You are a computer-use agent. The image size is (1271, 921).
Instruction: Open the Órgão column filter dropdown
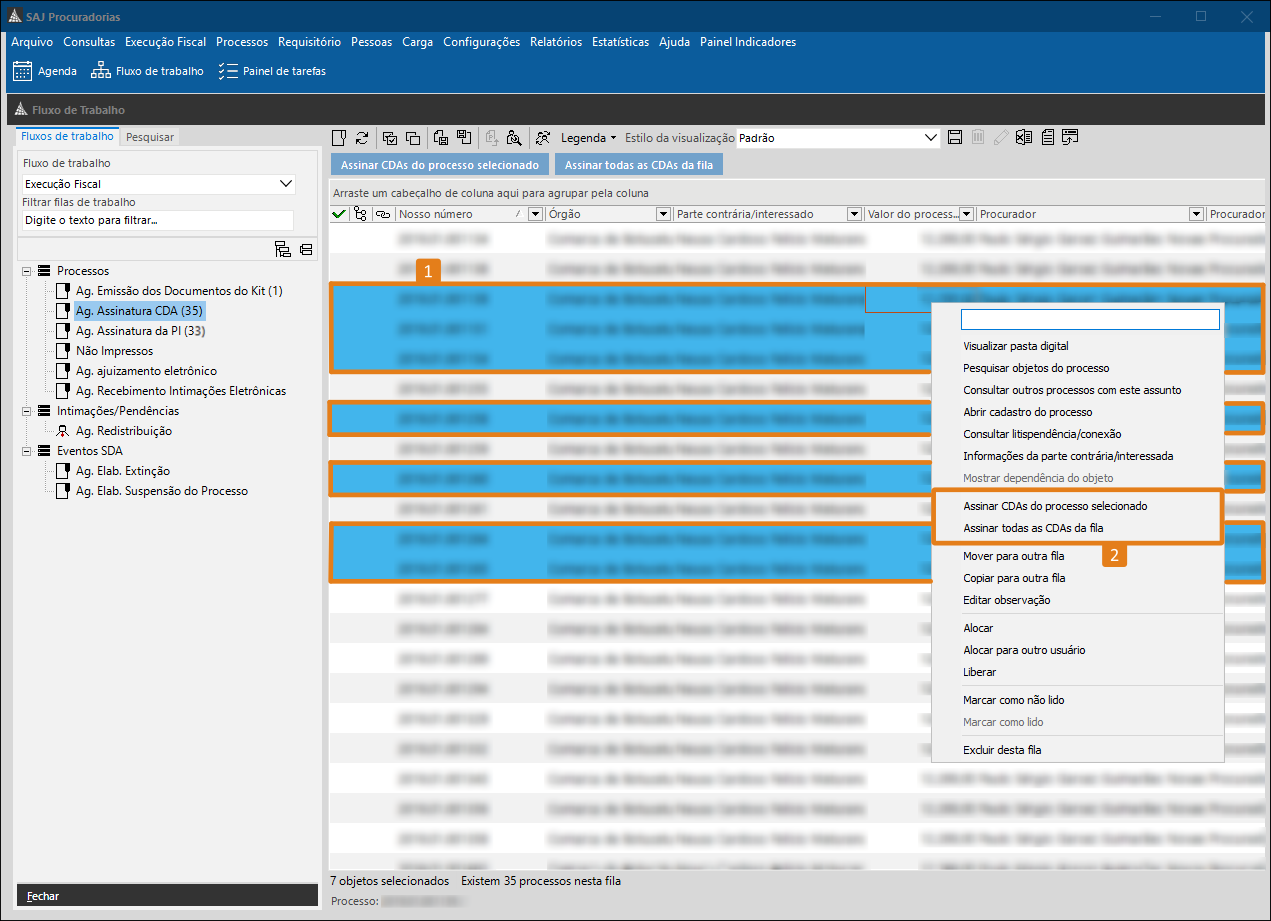point(663,214)
